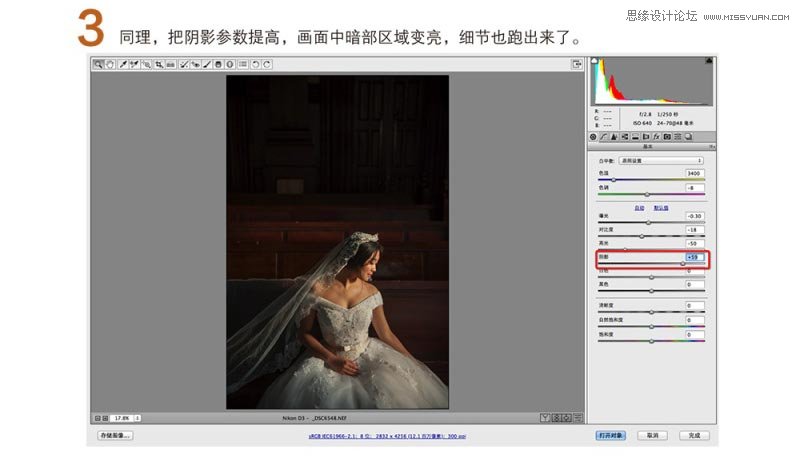Select the Crop tool

pyautogui.click(x=159, y=64)
